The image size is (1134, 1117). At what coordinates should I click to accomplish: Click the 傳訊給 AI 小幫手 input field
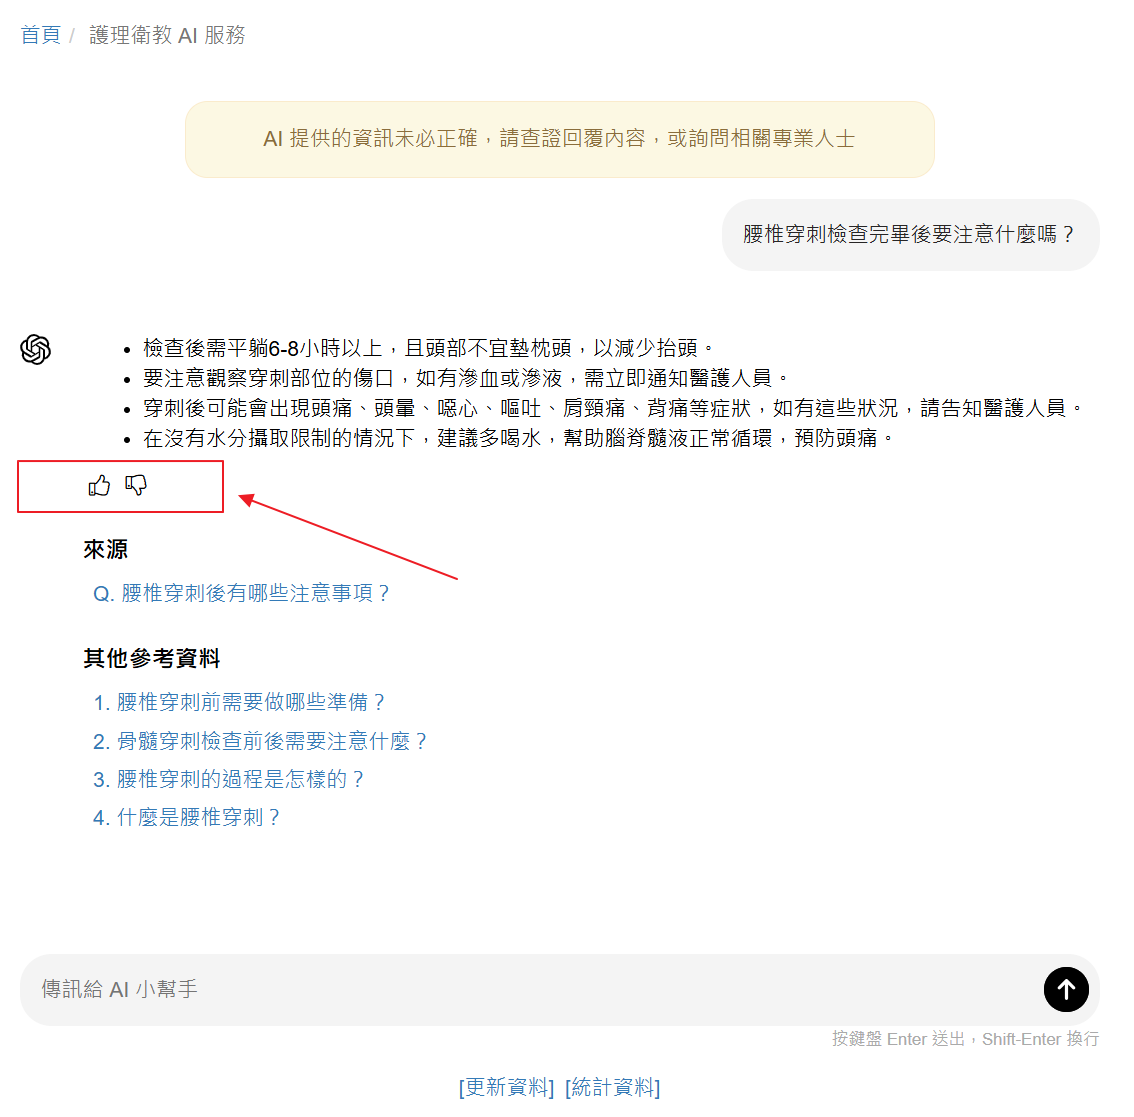pyautogui.click(x=400, y=989)
